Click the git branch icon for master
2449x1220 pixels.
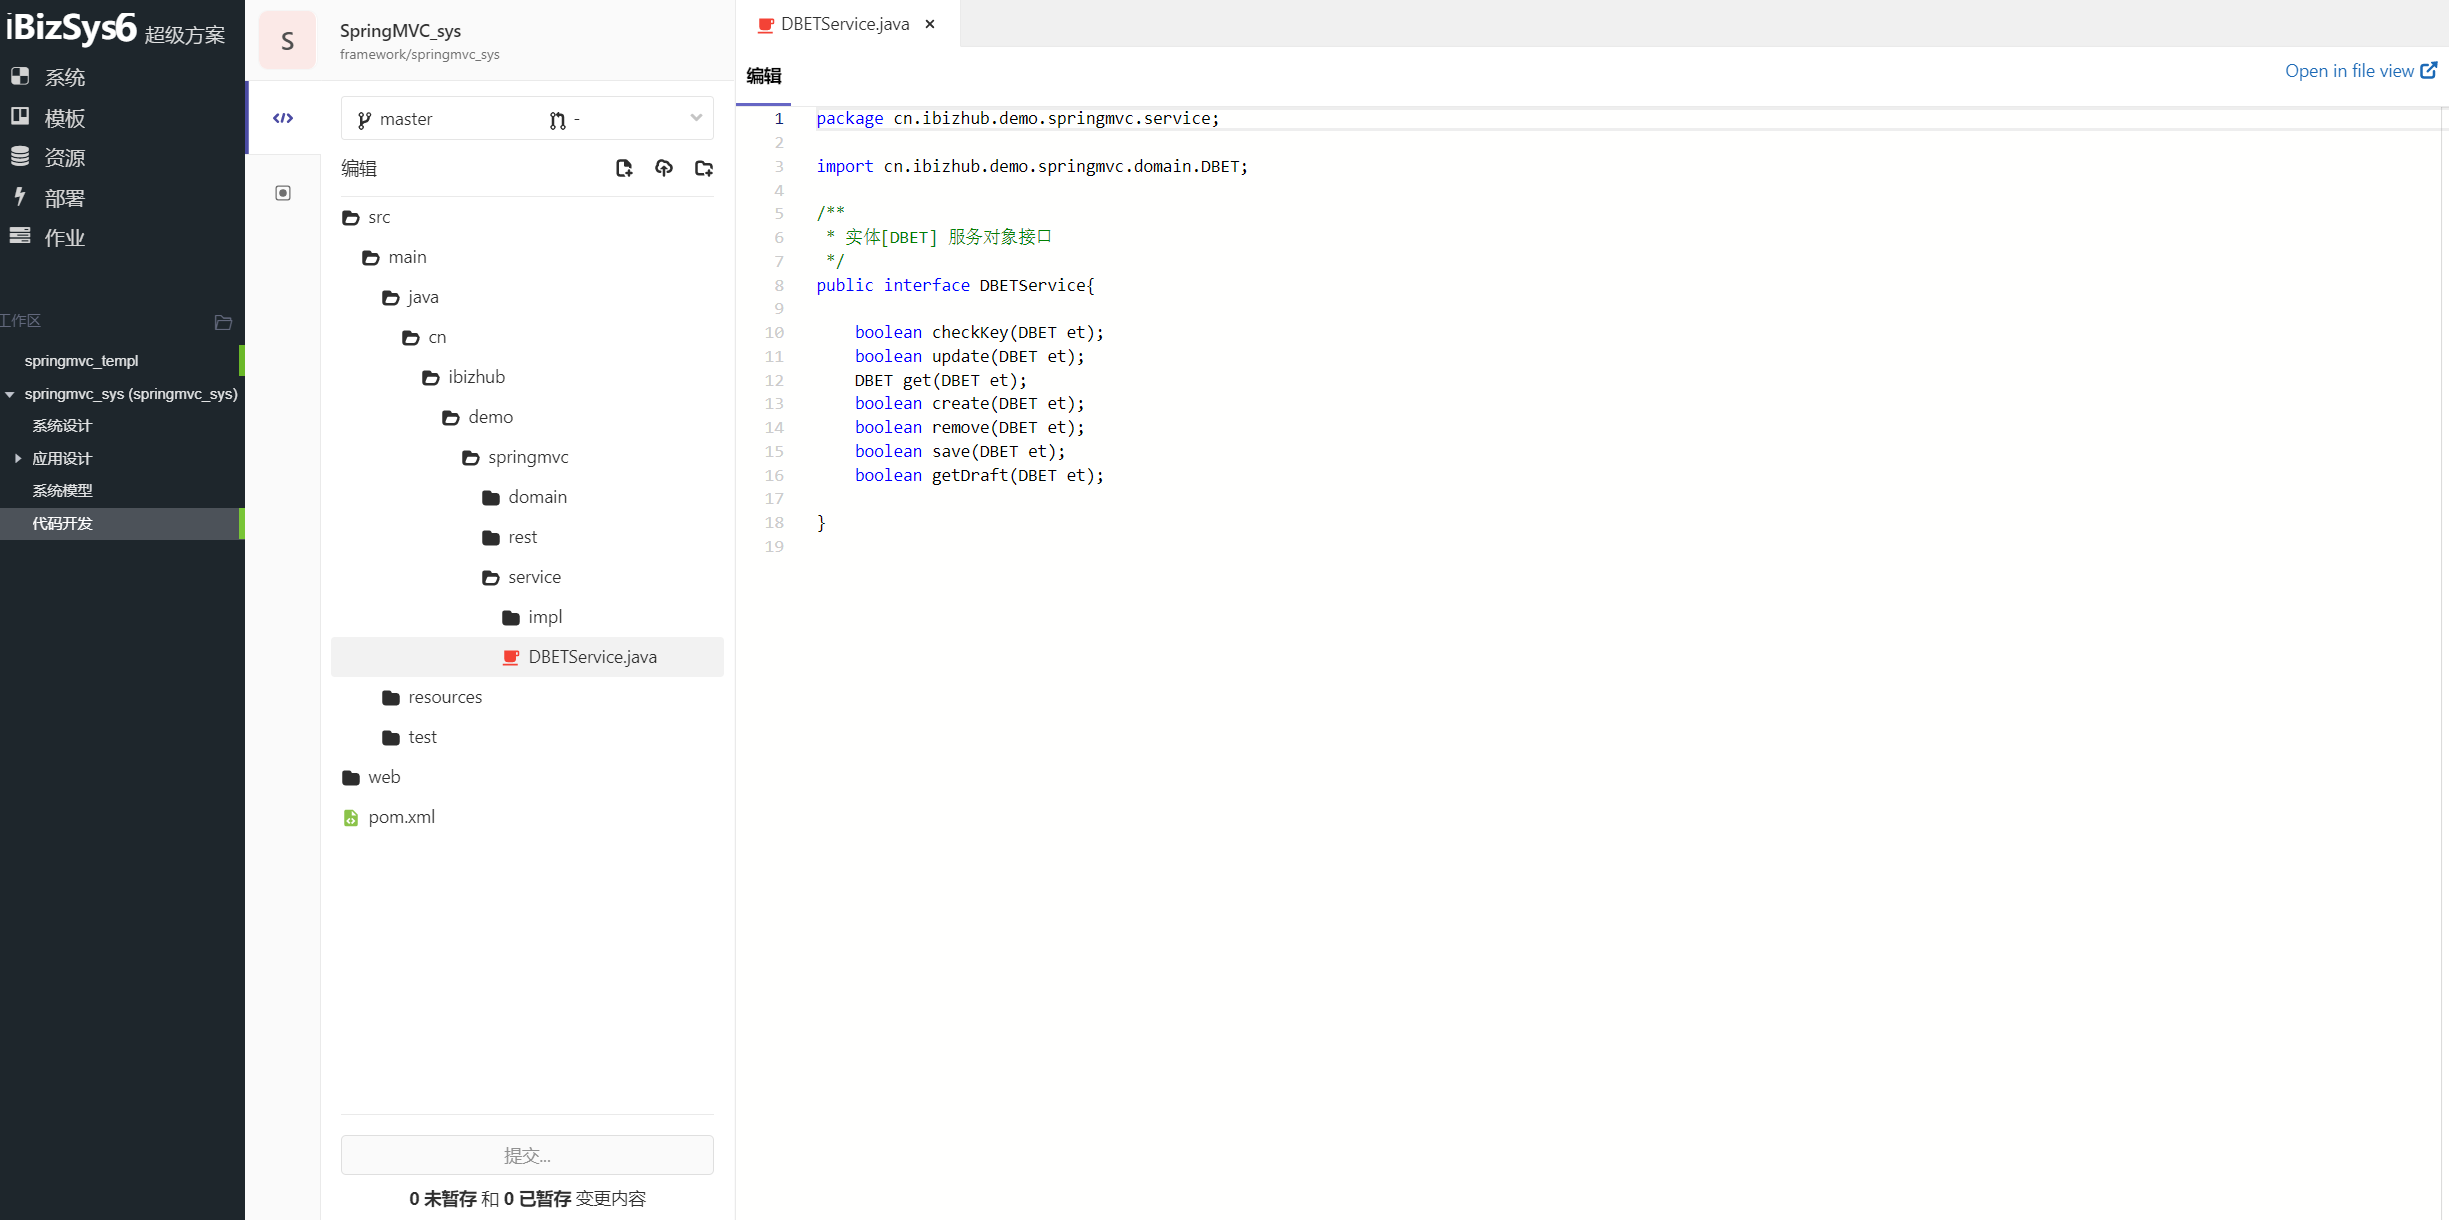pyautogui.click(x=364, y=120)
